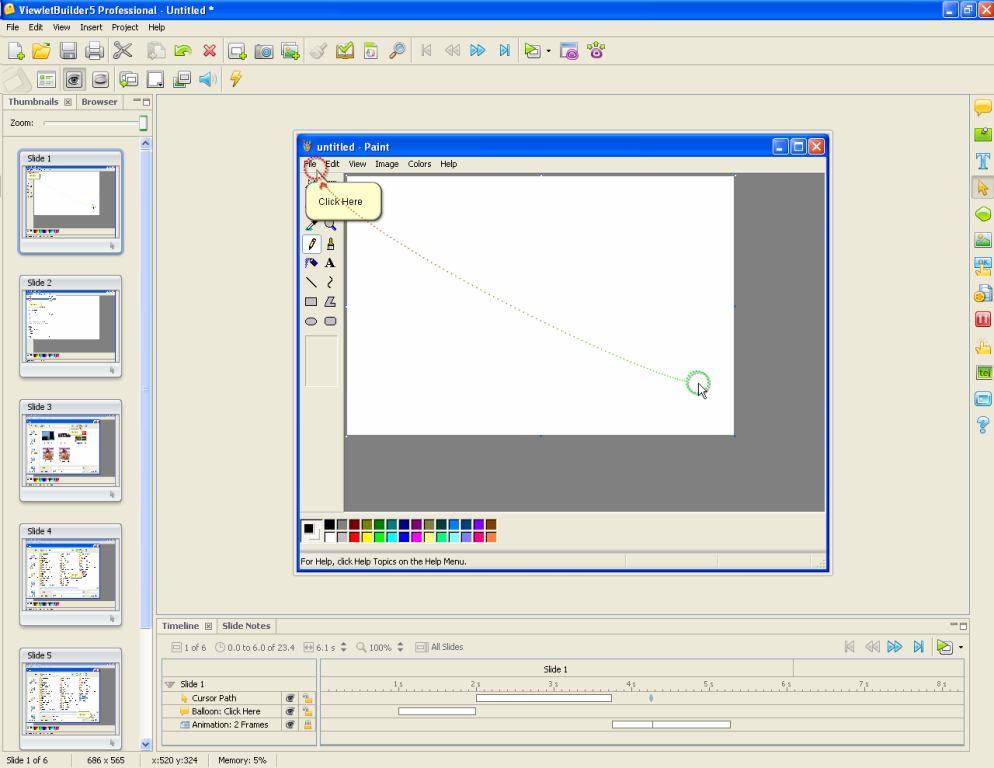The width and height of the screenshot is (994, 768).
Task: Click the All Slides timeline button
Action: point(439,648)
